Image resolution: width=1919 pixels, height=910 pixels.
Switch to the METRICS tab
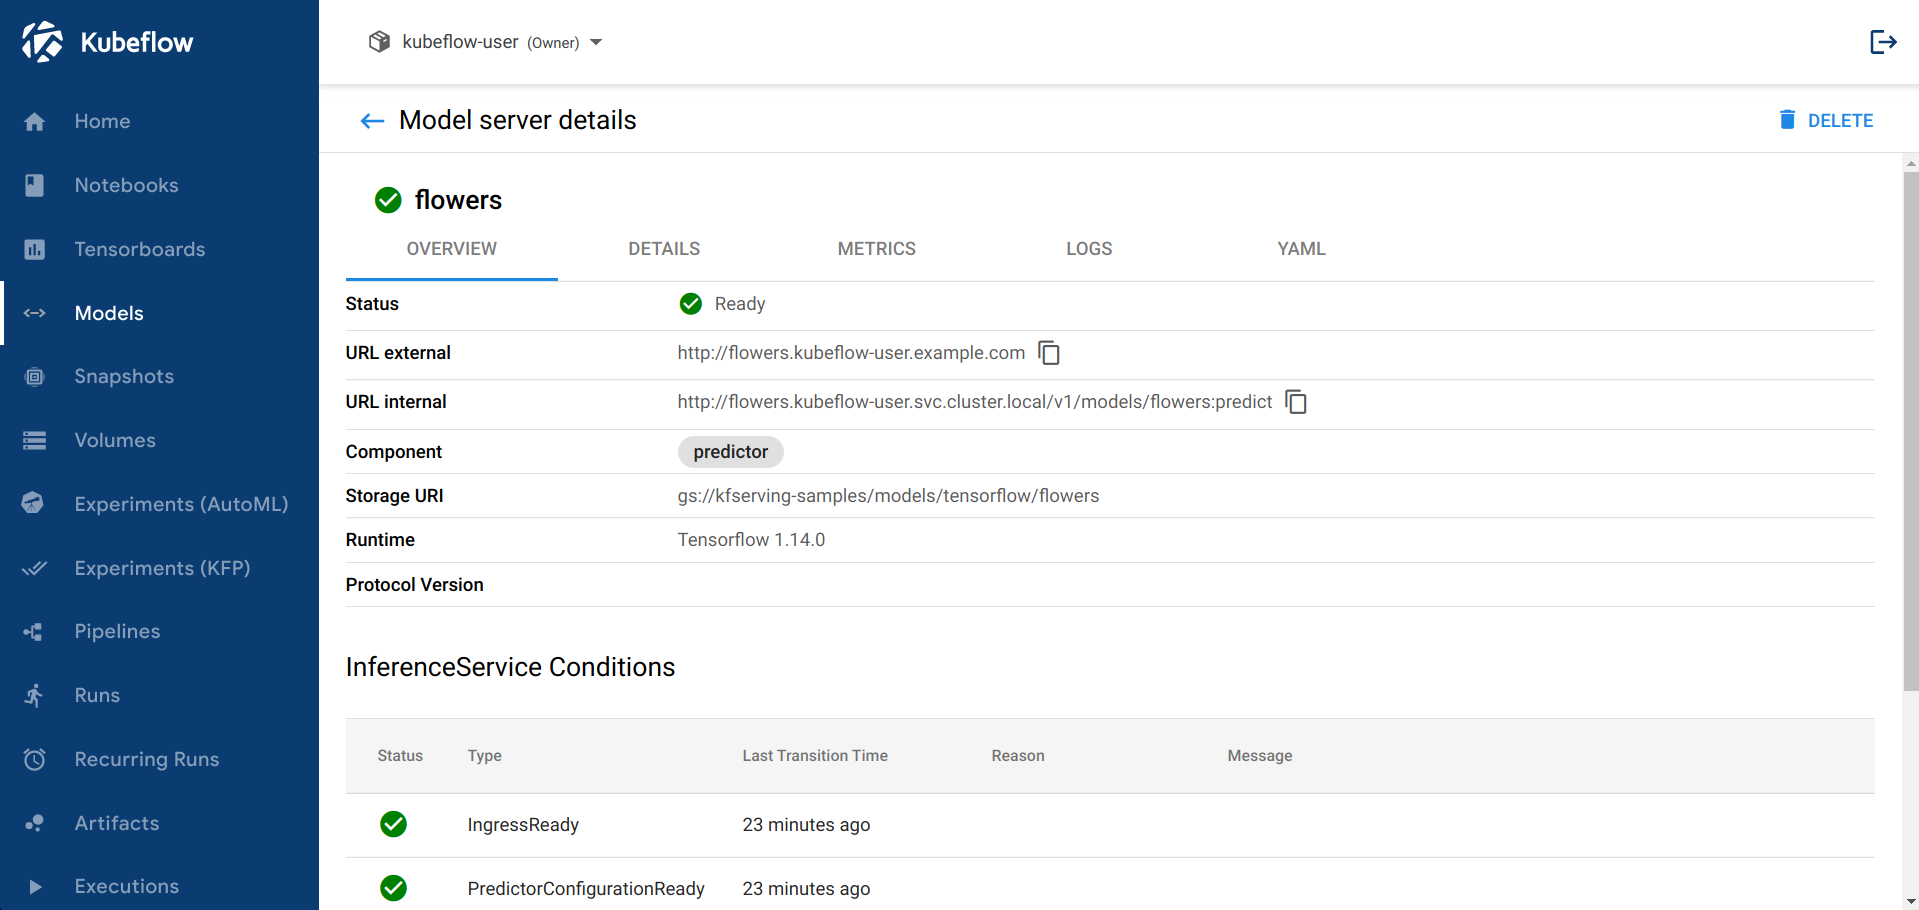pyautogui.click(x=876, y=249)
